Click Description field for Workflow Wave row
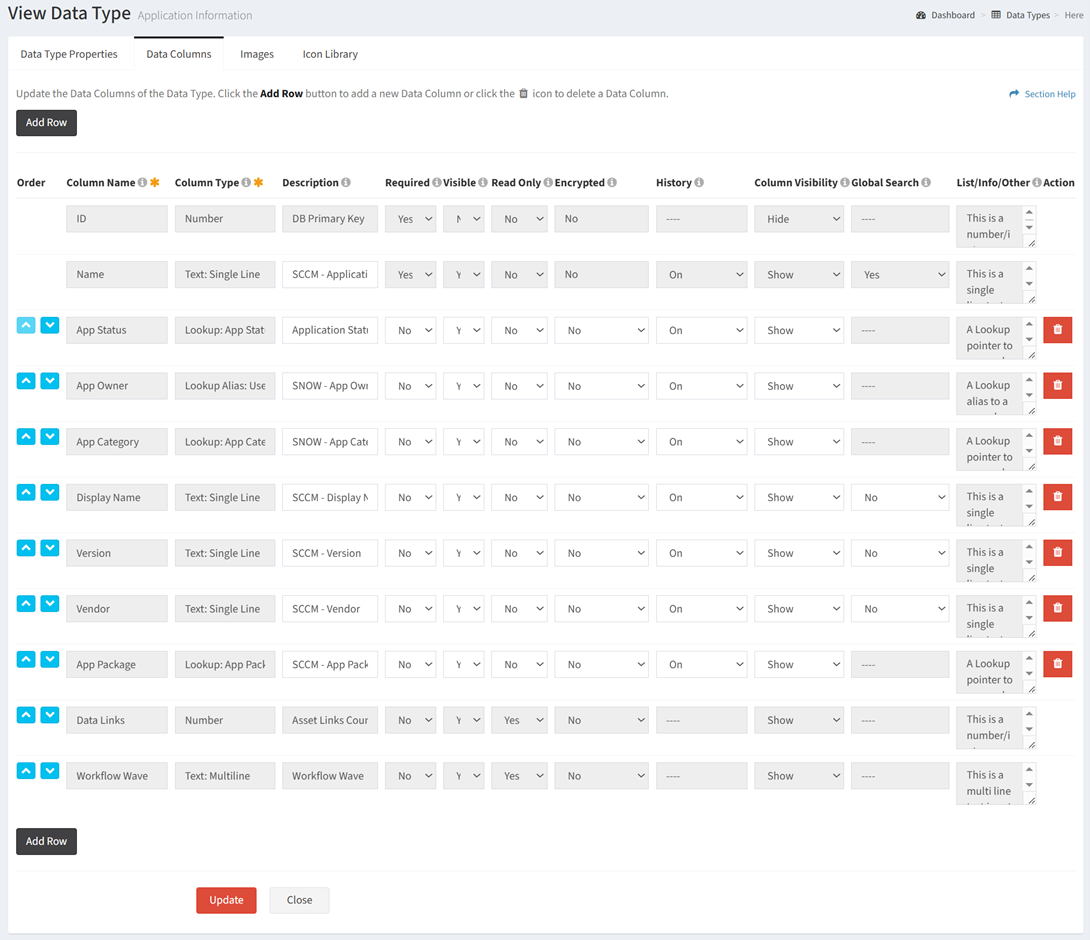Image resolution: width=1090 pixels, height=940 pixels. [330, 776]
